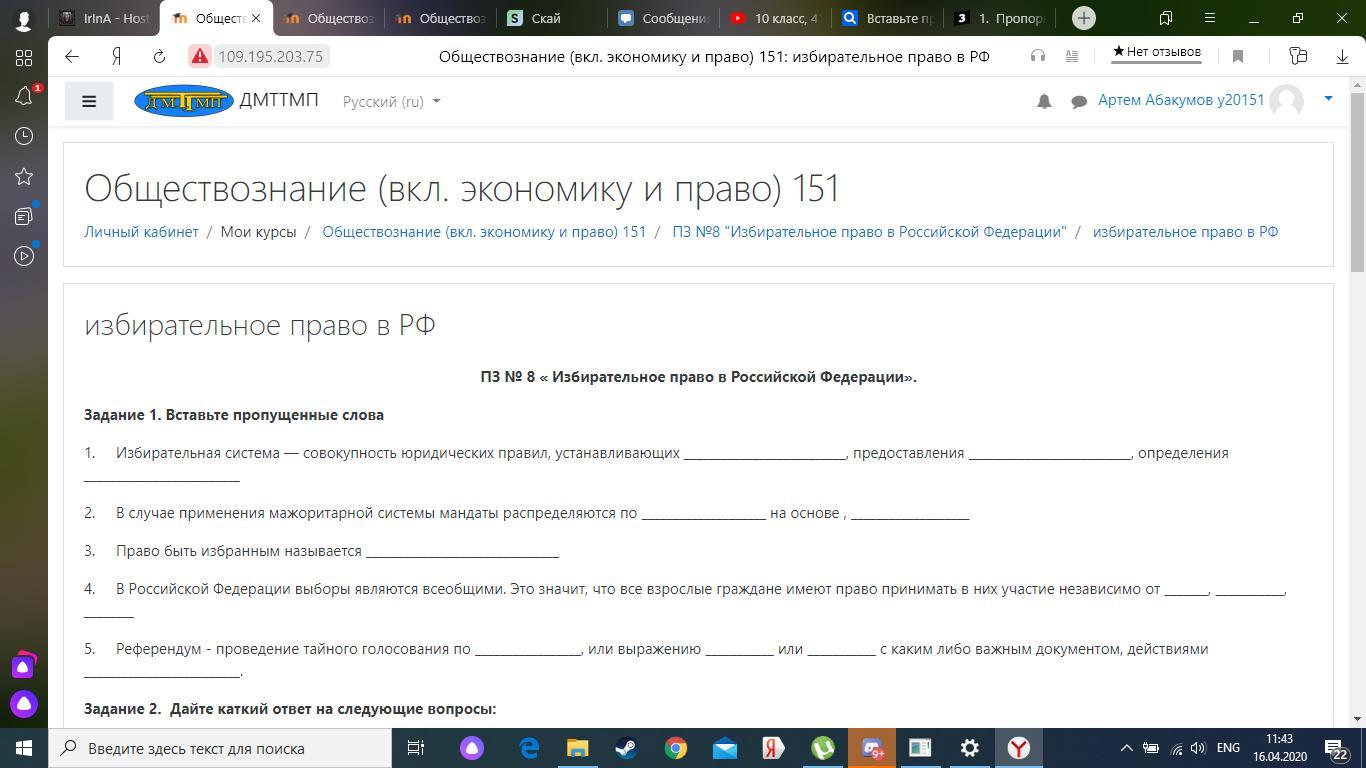
Task: Open the video play icon in sidebar
Action: coord(24,256)
